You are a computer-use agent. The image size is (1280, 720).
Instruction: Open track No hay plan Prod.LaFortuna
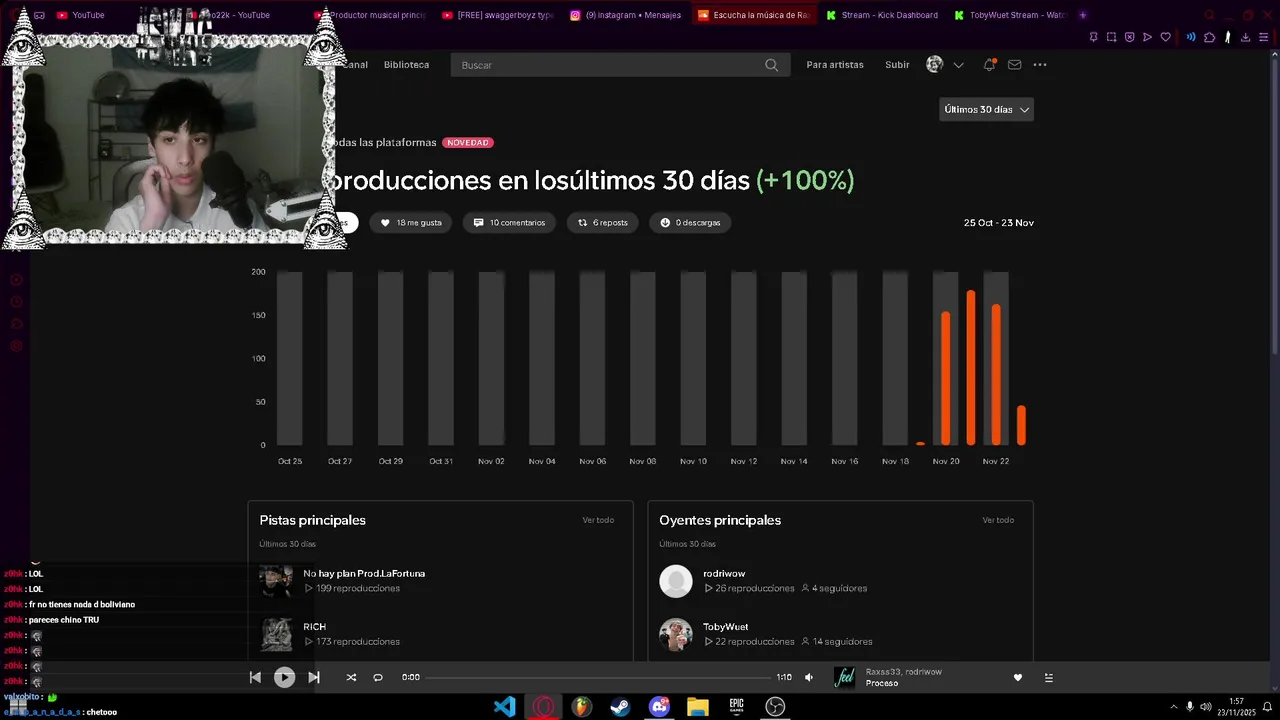364,573
